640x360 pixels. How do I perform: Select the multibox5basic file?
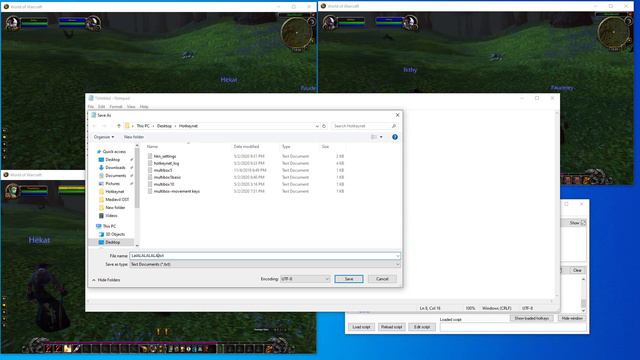[167, 178]
